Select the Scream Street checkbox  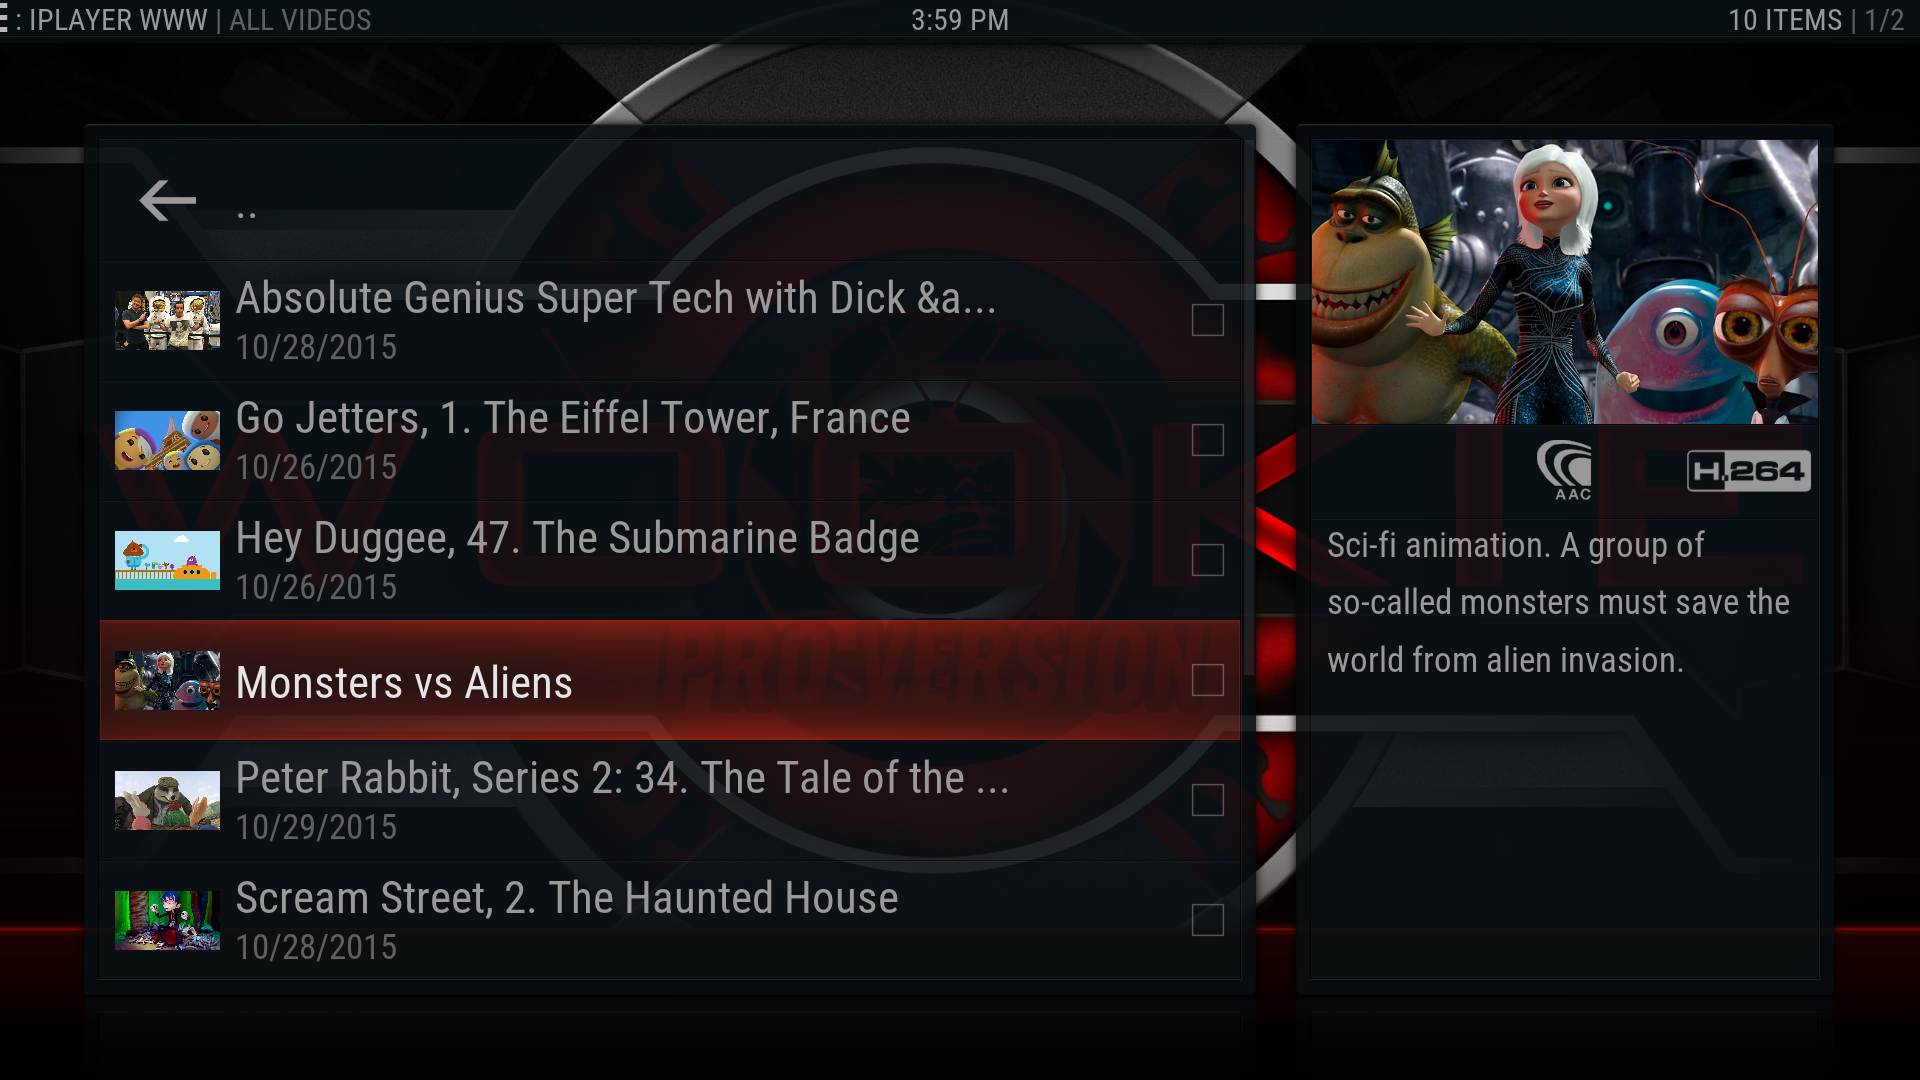pyautogui.click(x=1208, y=920)
